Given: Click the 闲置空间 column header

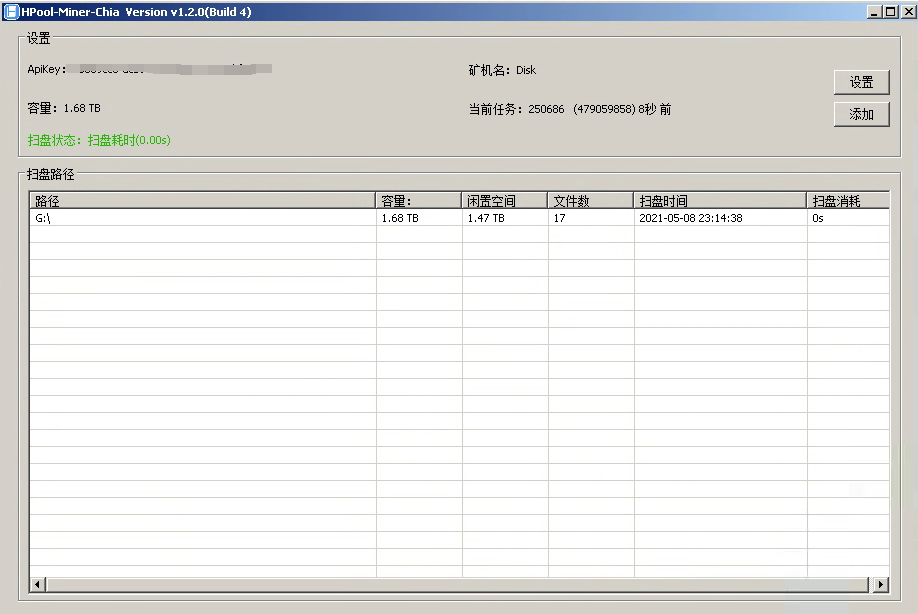Looking at the screenshot, I should click(x=504, y=201).
